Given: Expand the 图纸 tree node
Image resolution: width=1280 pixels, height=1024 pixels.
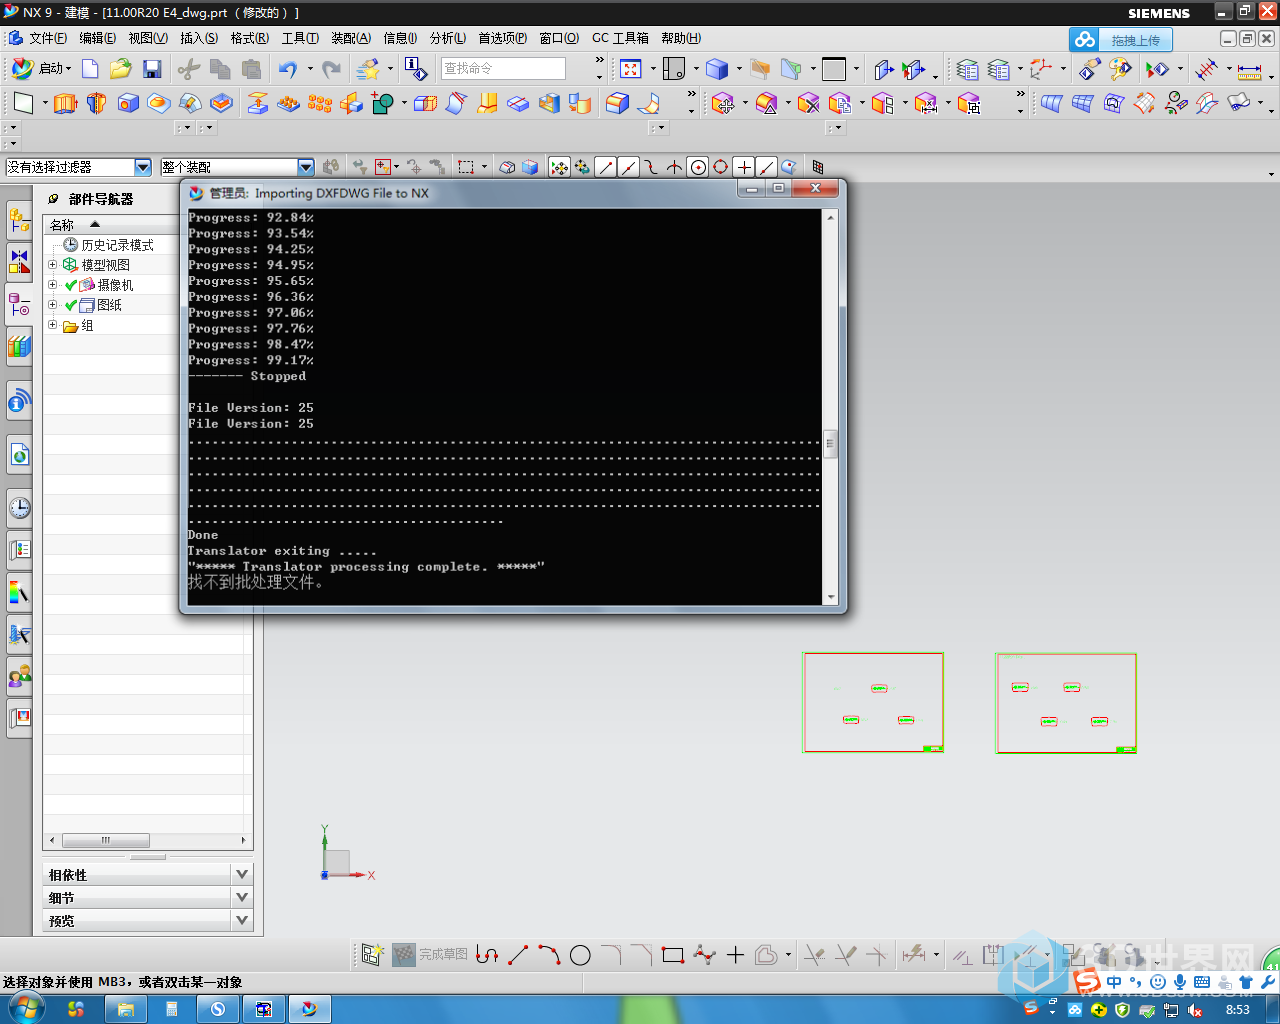Looking at the screenshot, I should click(x=52, y=305).
